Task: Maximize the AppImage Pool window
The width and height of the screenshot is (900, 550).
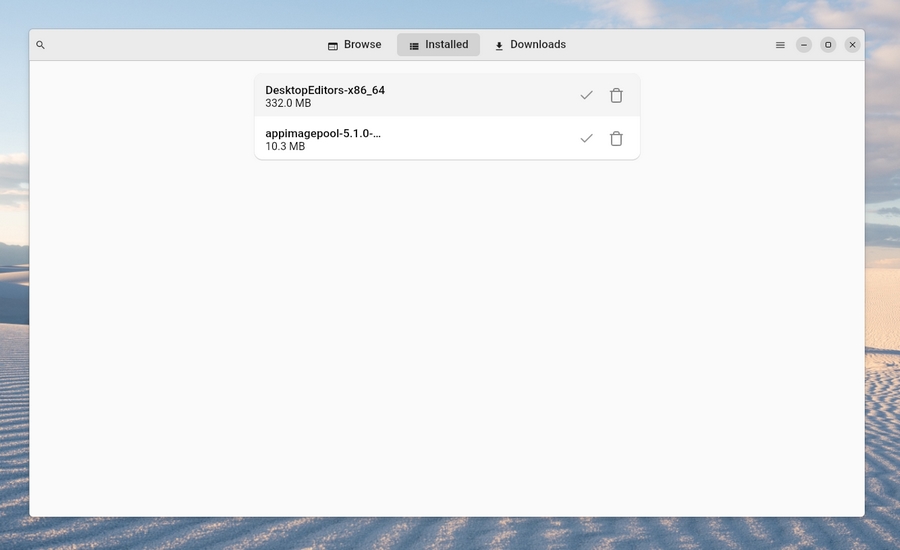Action: (x=828, y=45)
